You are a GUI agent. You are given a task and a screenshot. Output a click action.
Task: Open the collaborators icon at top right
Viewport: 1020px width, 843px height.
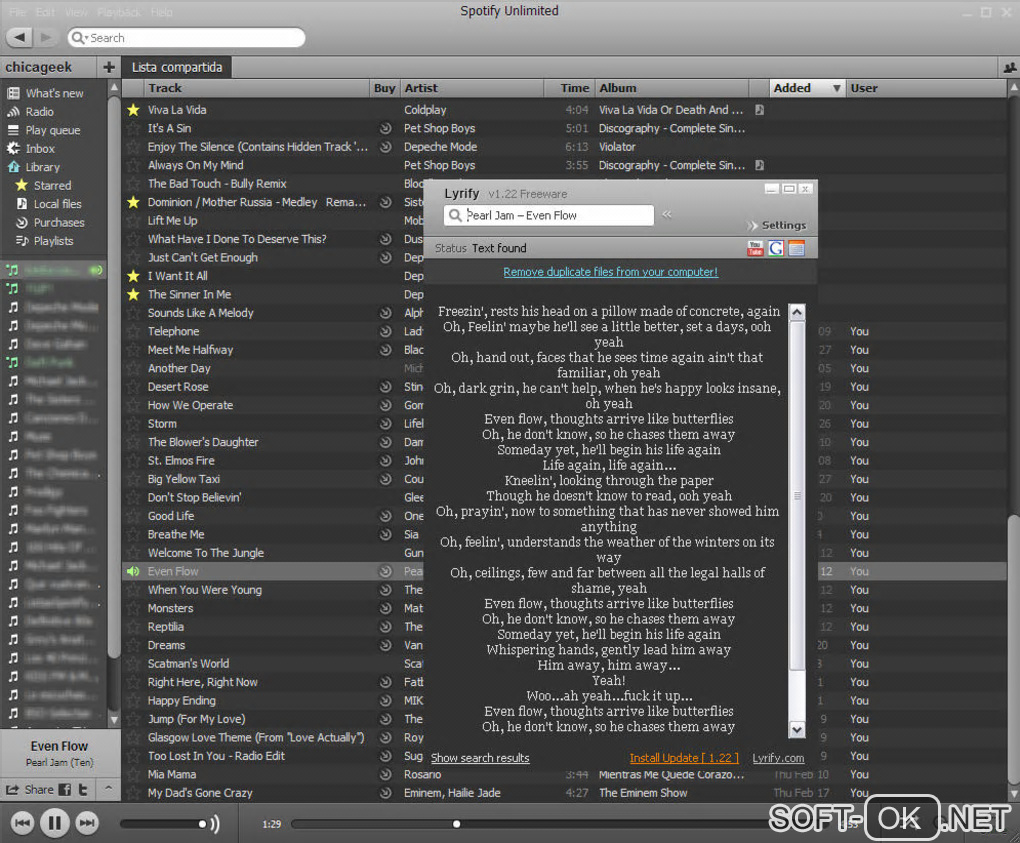[1010, 68]
